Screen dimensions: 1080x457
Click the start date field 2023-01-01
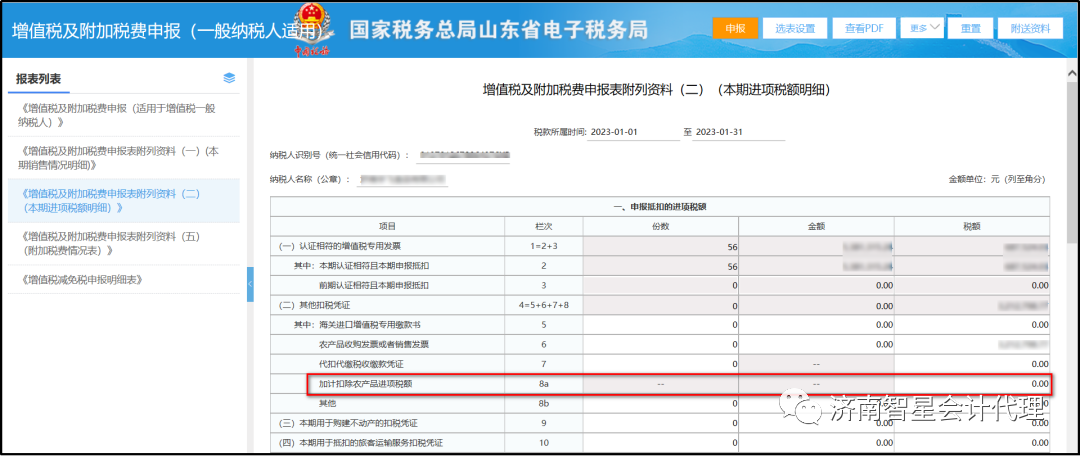point(634,132)
